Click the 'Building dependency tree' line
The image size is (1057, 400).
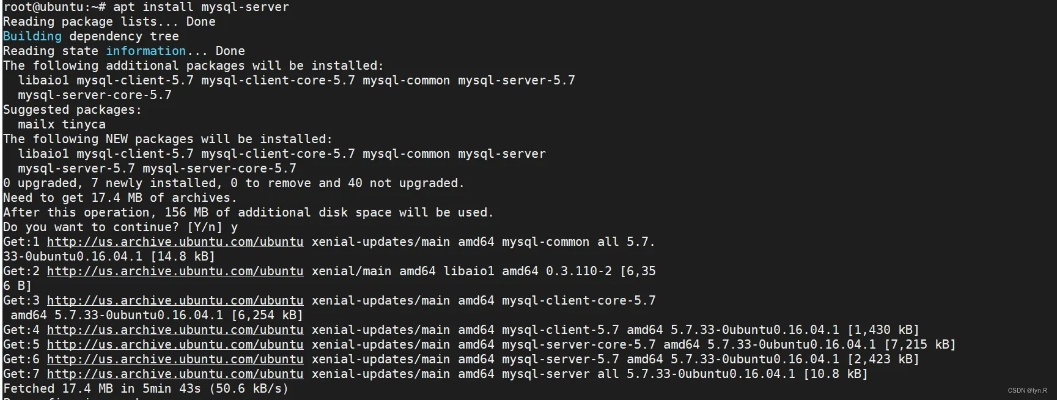click(91, 36)
